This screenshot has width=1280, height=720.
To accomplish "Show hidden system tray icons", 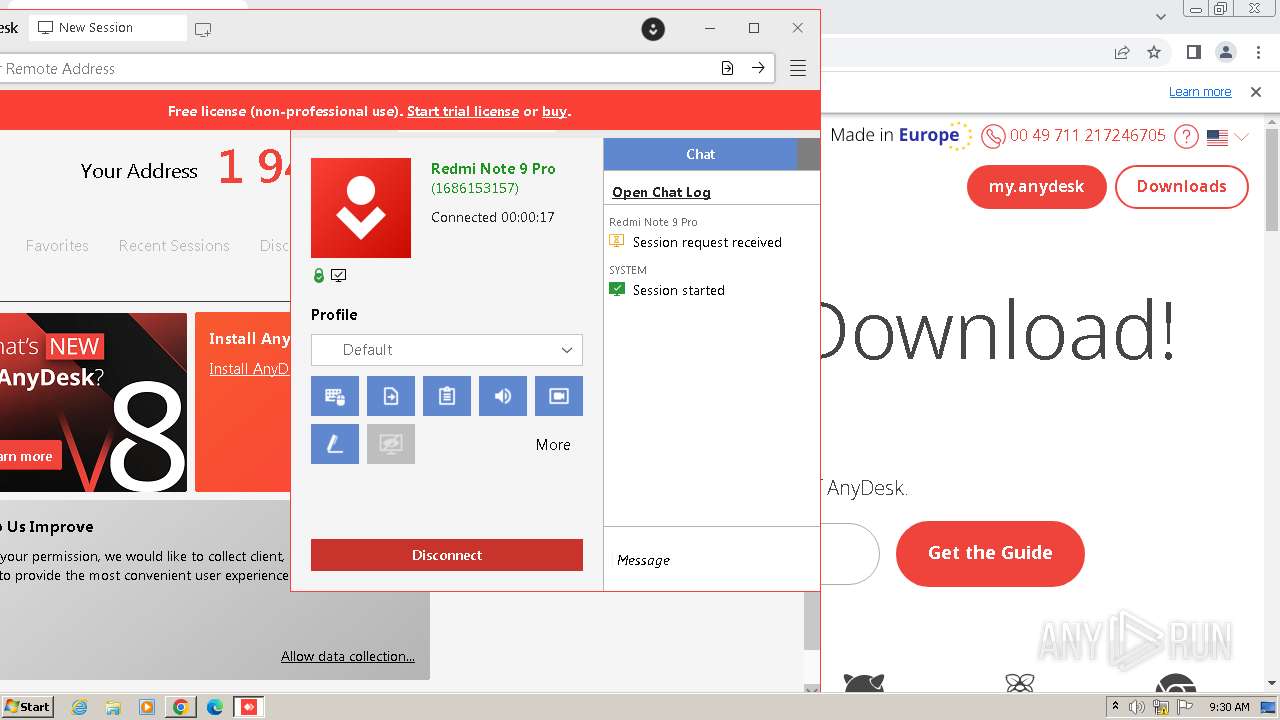I will click(1115, 707).
